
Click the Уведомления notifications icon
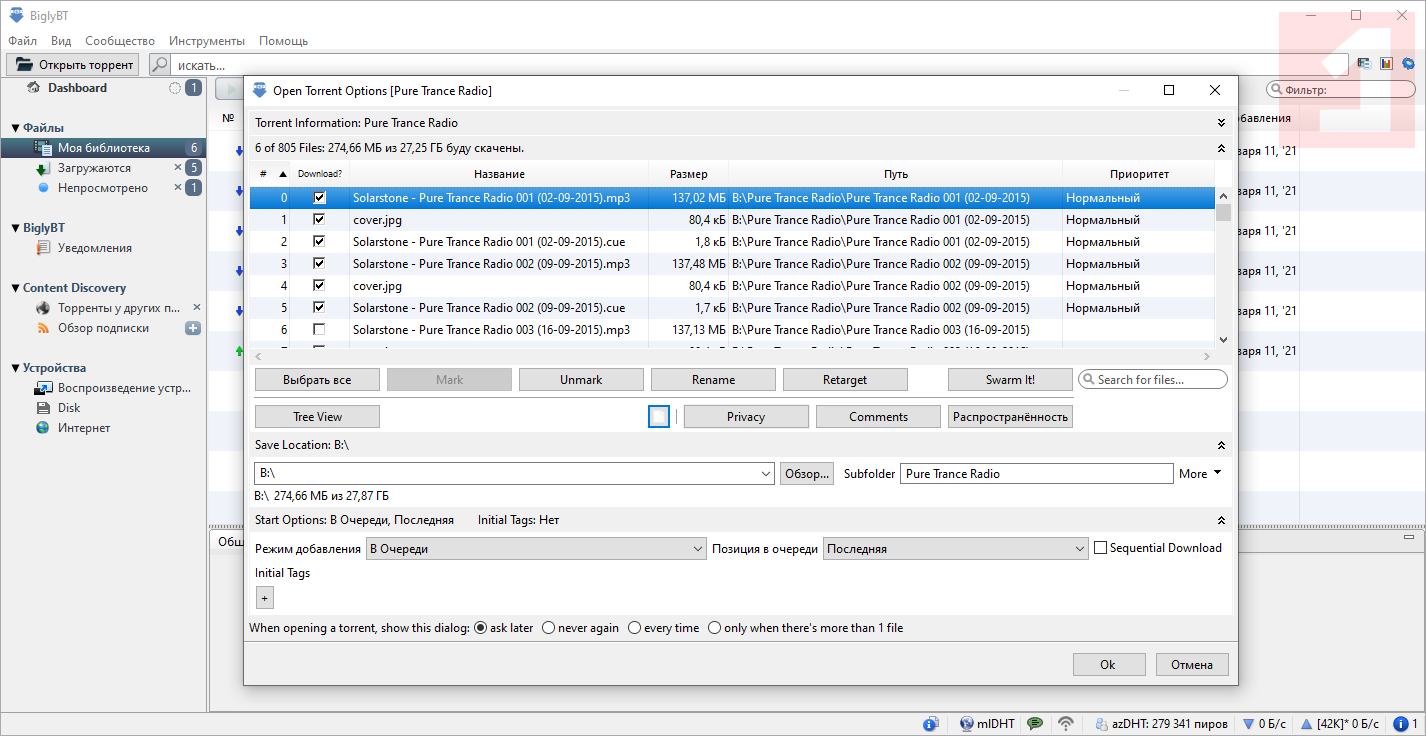pyautogui.click(x=44, y=248)
